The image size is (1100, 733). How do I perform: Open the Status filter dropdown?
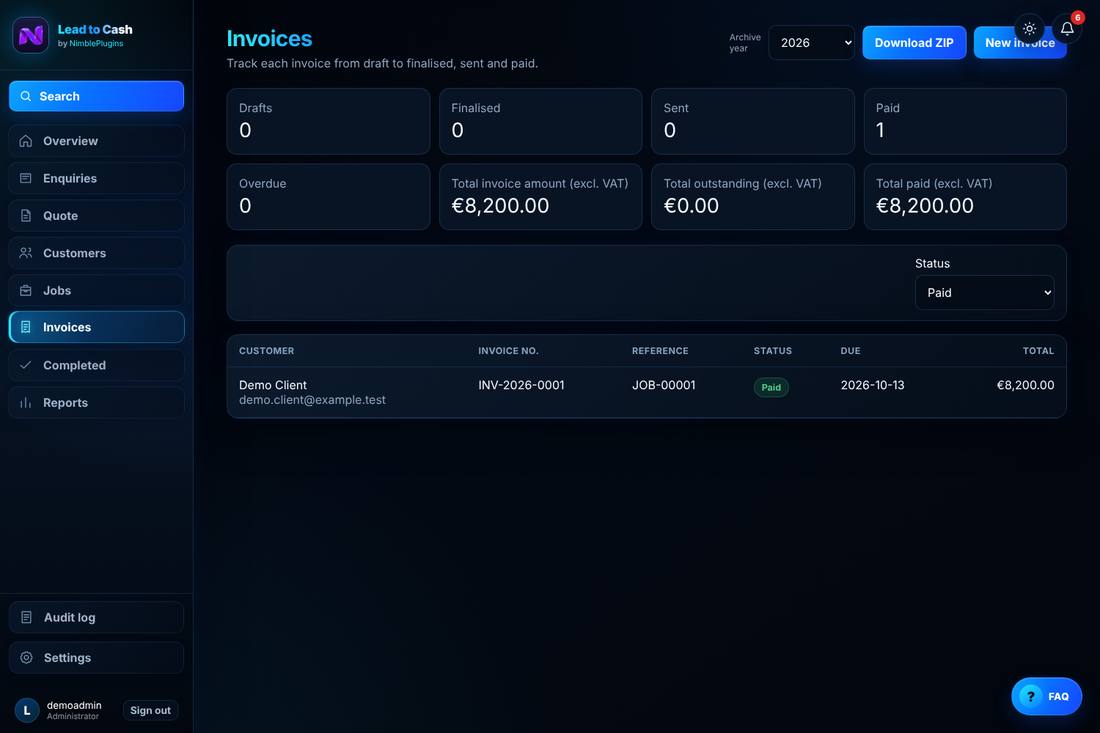[984, 292]
